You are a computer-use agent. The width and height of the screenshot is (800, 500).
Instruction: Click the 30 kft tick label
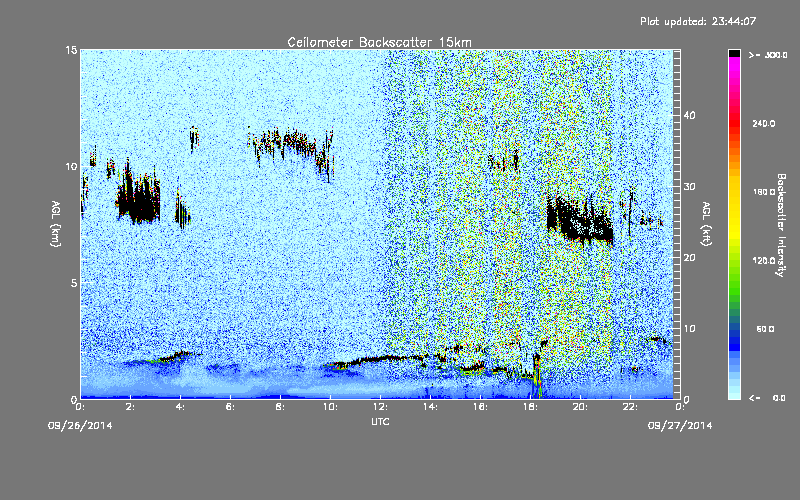coord(689,186)
